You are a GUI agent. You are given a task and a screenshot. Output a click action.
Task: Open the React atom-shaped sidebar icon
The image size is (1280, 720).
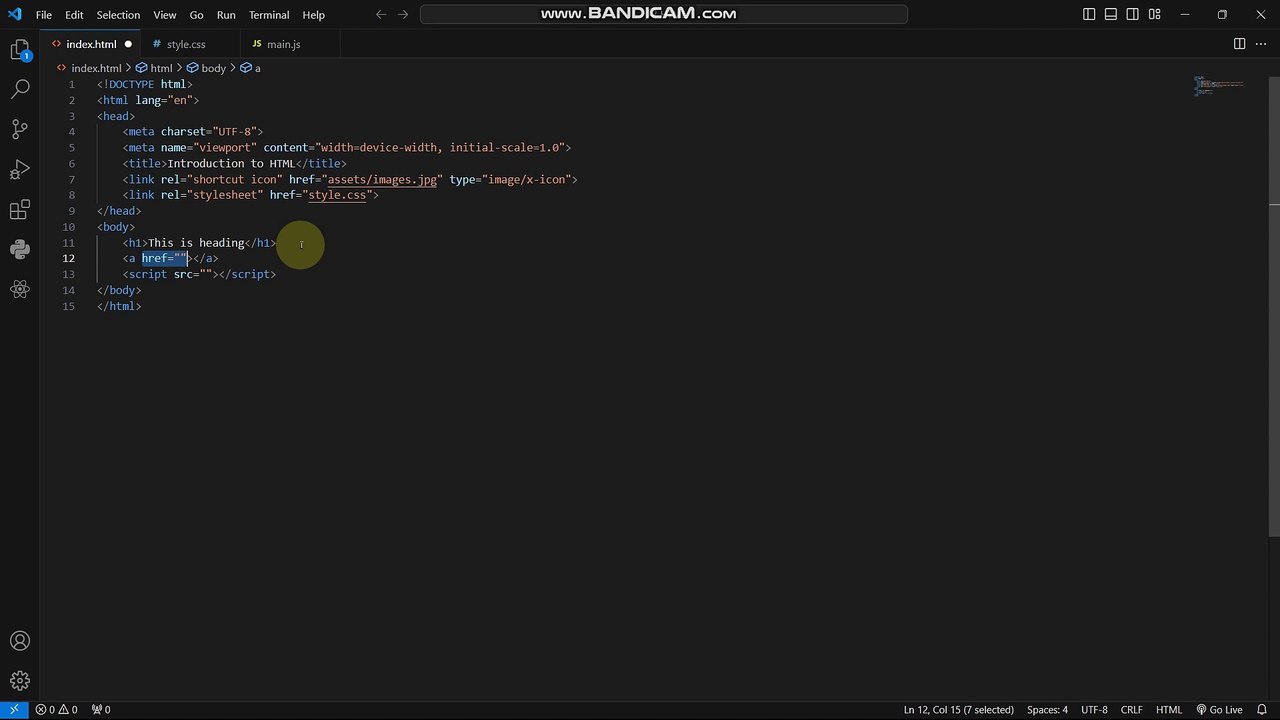pyautogui.click(x=20, y=289)
